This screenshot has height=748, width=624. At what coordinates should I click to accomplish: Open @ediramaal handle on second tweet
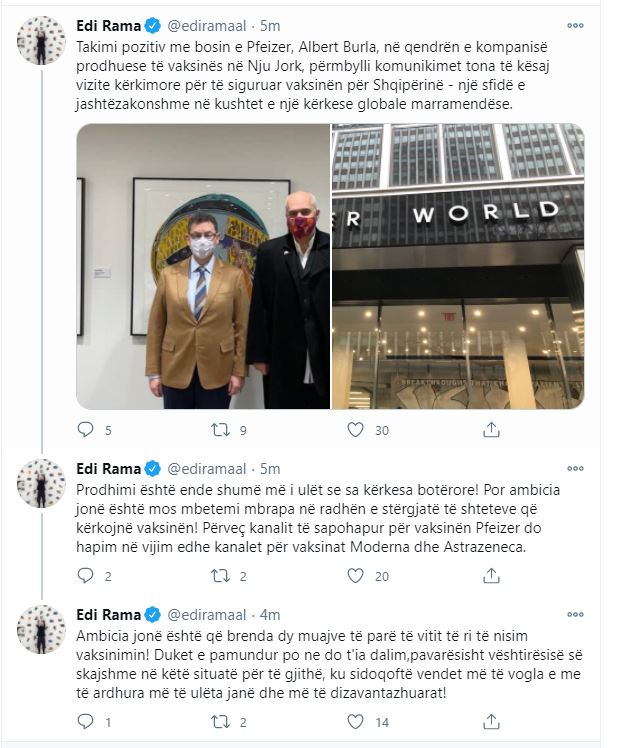[207, 468]
